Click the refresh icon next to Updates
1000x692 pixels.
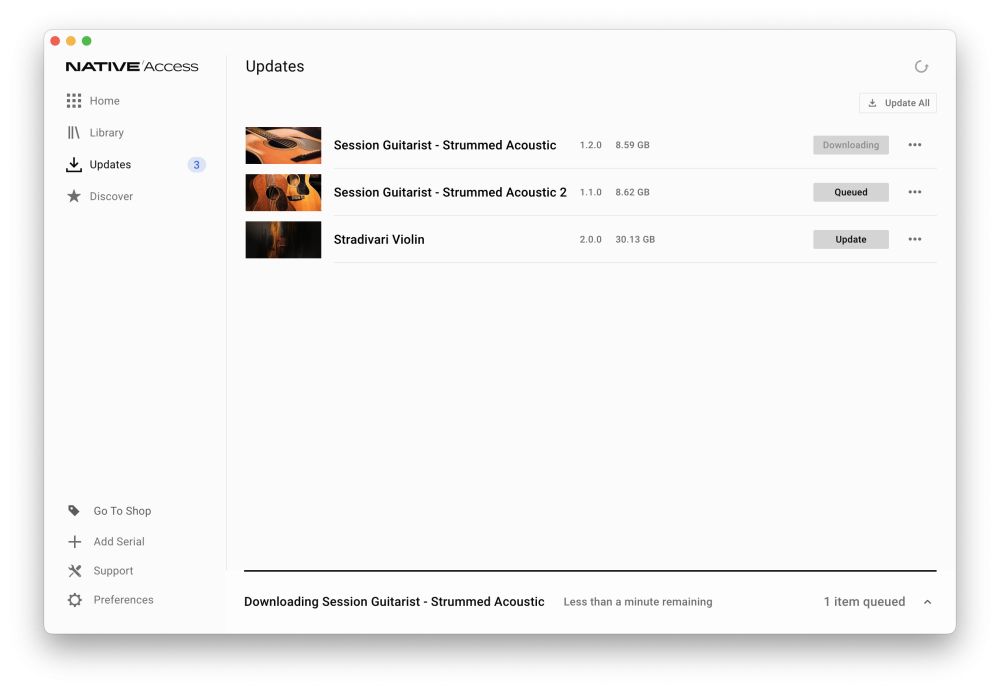(x=921, y=66)
